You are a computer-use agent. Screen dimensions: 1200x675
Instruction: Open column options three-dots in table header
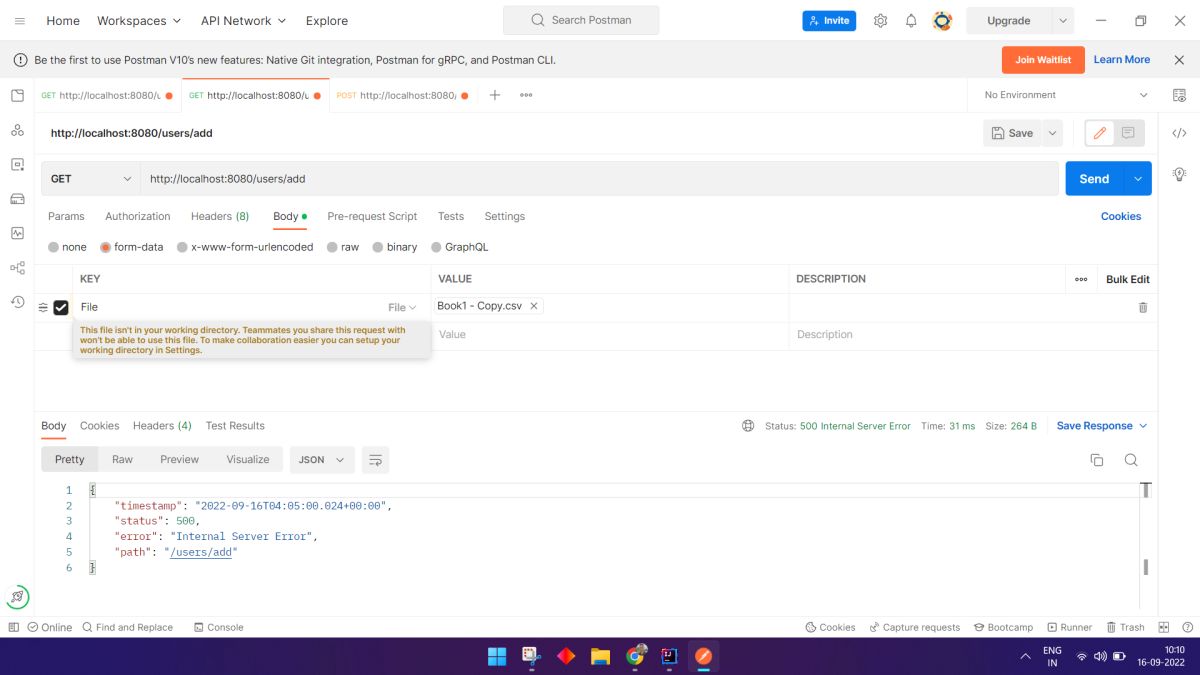pyautogui.click(x=1081, y=279)
